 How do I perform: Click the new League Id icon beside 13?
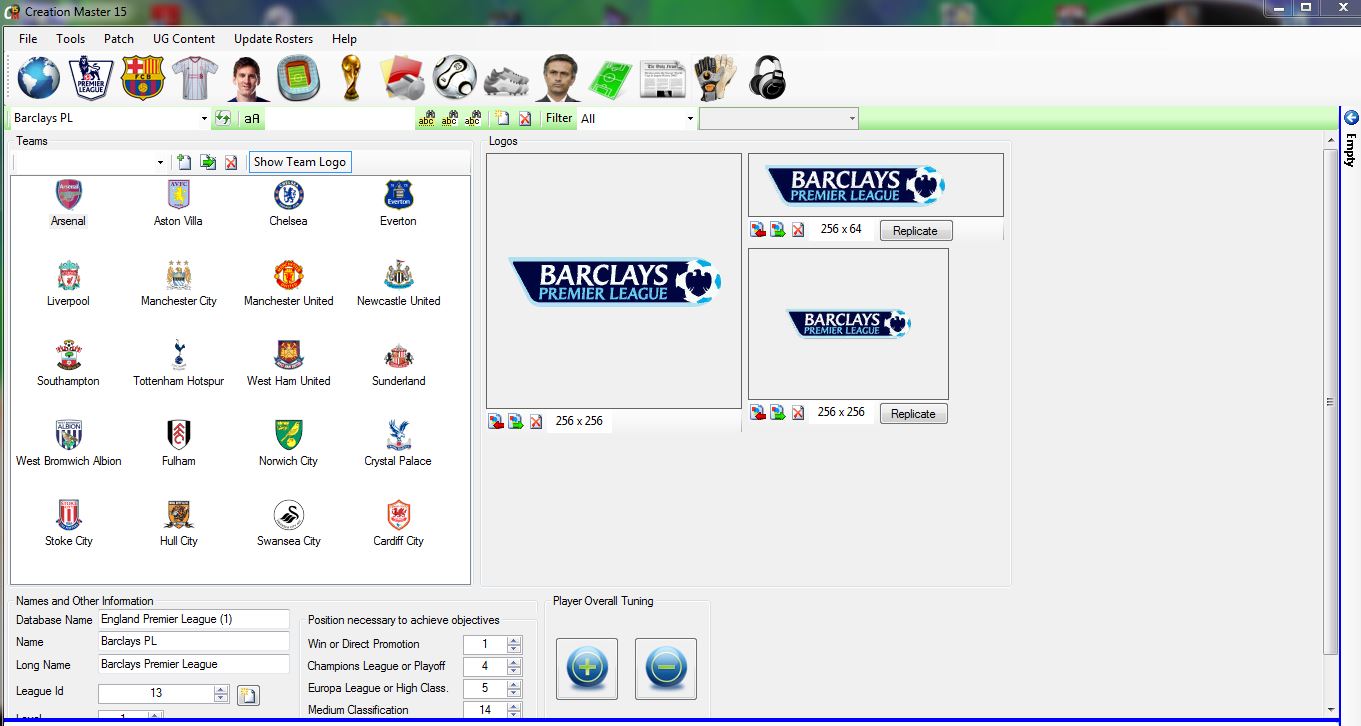point(248,695)
